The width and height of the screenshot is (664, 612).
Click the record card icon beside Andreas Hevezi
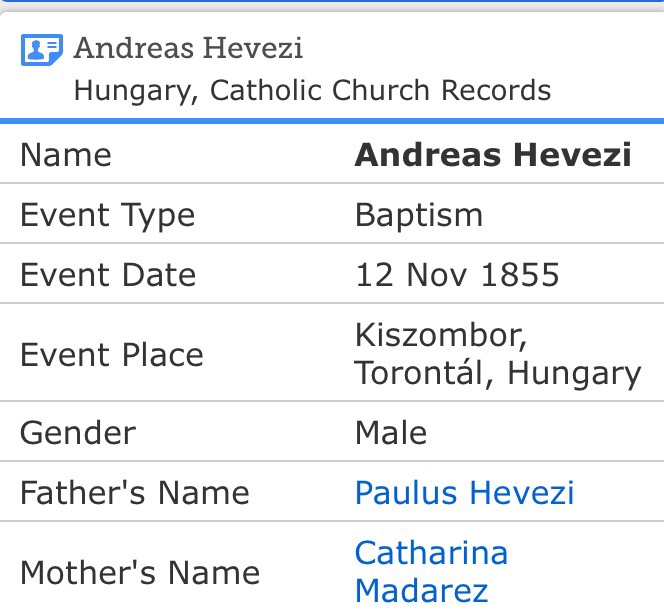[42, 50]
